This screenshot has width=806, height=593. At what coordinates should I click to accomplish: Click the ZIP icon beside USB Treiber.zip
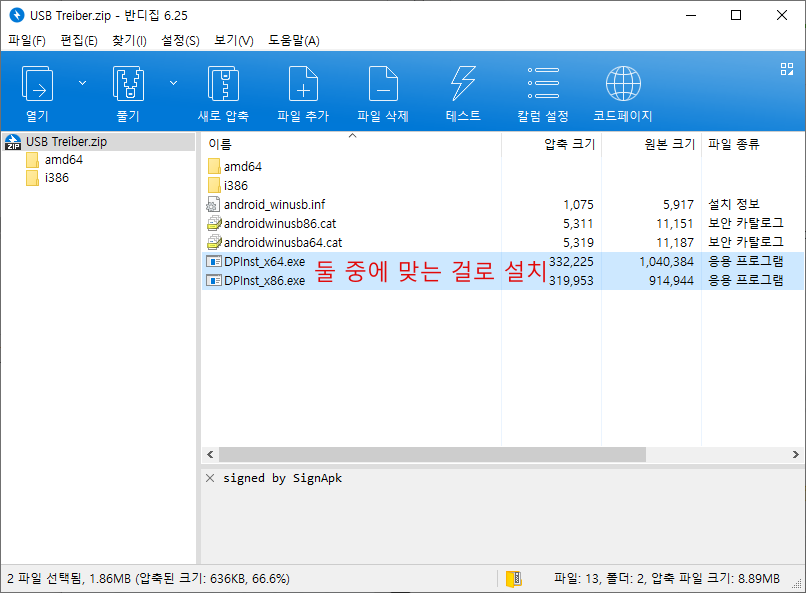point(13,142)
